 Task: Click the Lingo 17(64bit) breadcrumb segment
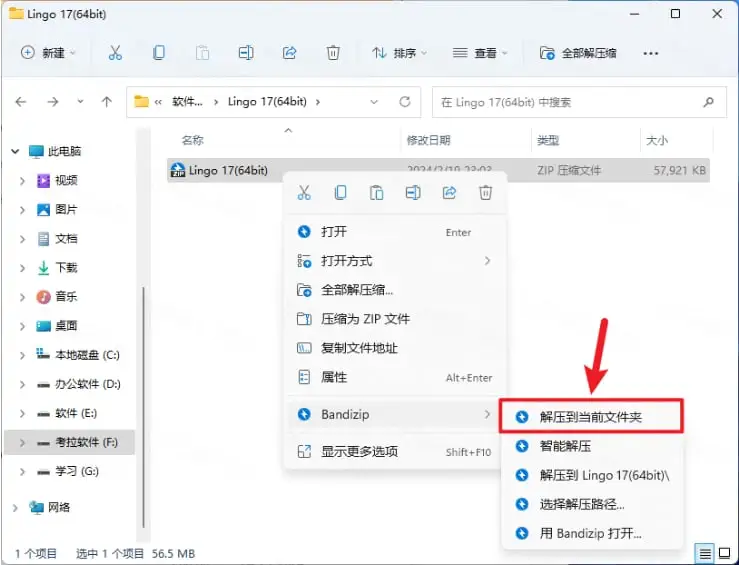(267, 102)
